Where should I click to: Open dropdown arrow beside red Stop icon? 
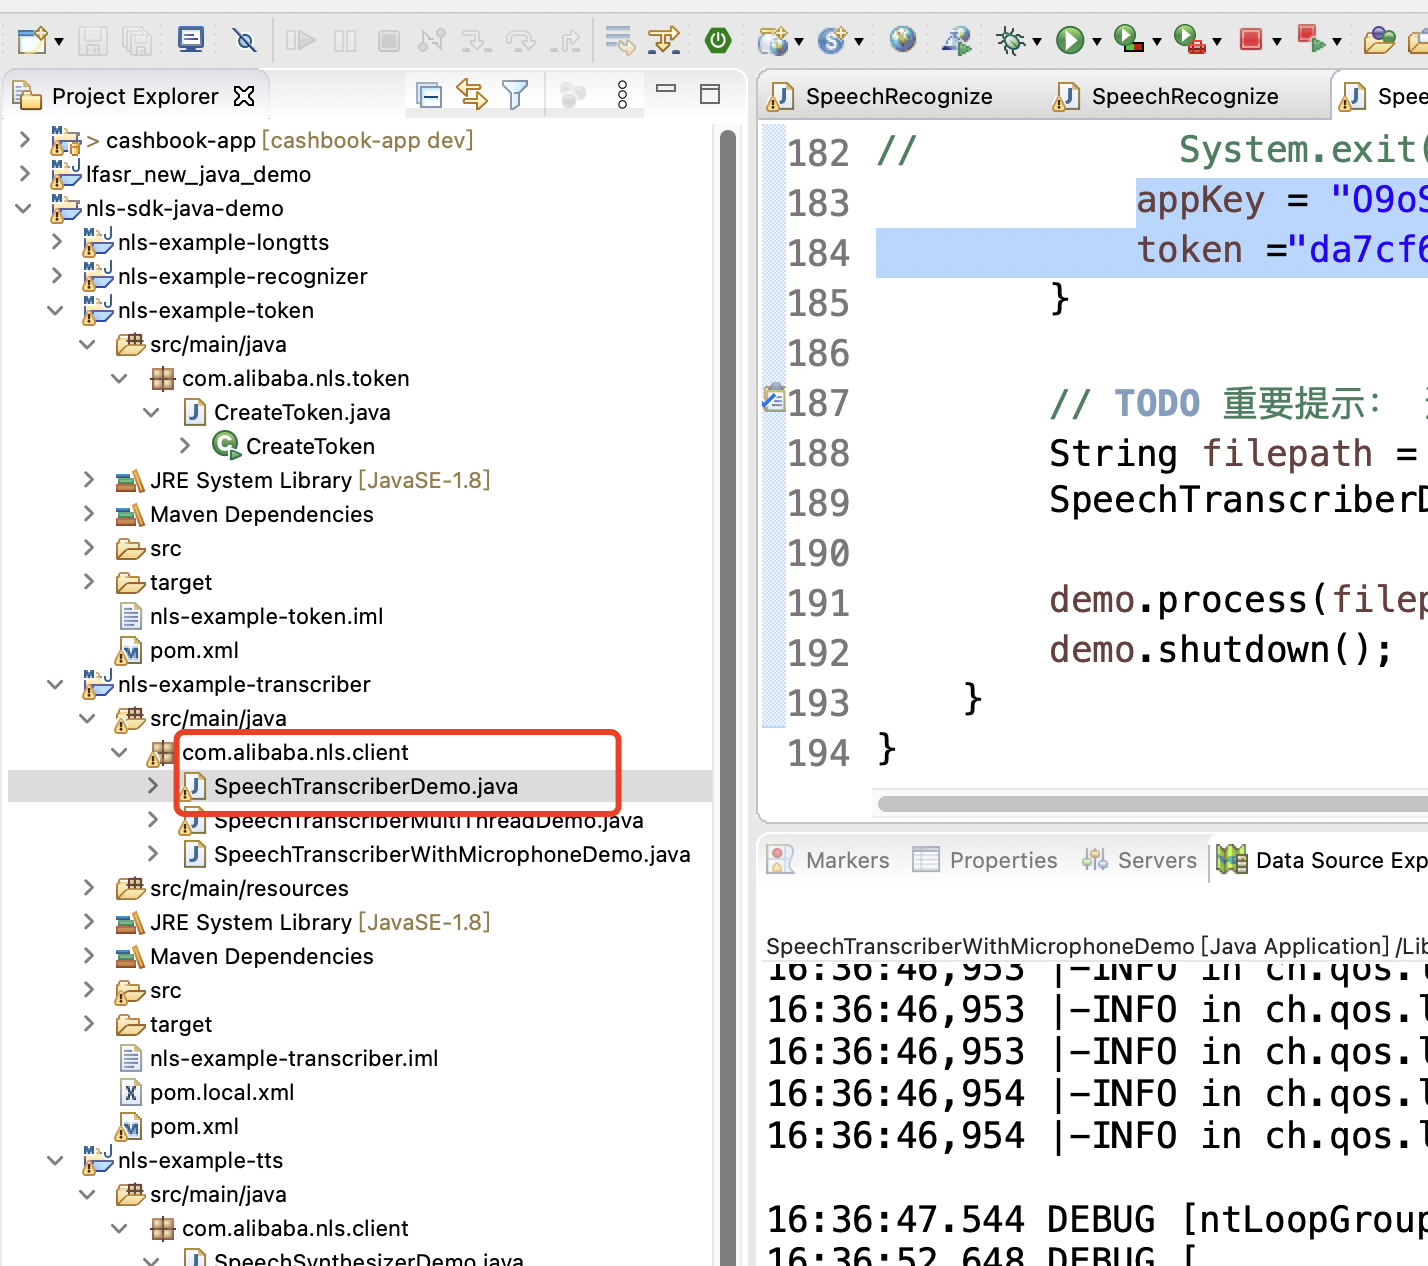pyautogui.click(x=1277, y=42)
